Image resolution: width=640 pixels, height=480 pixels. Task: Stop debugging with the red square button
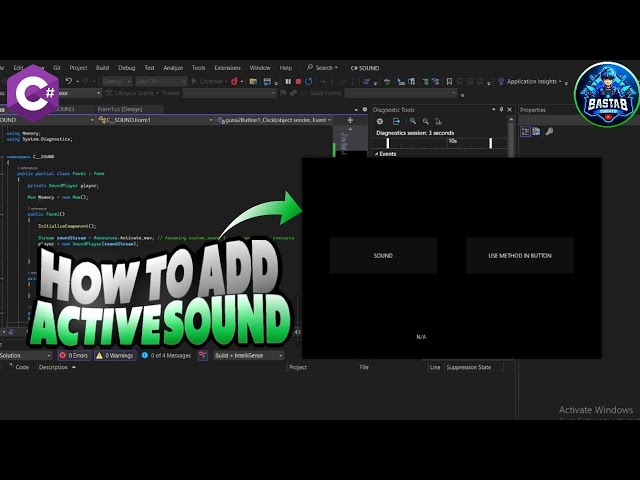tap(298, 82)
